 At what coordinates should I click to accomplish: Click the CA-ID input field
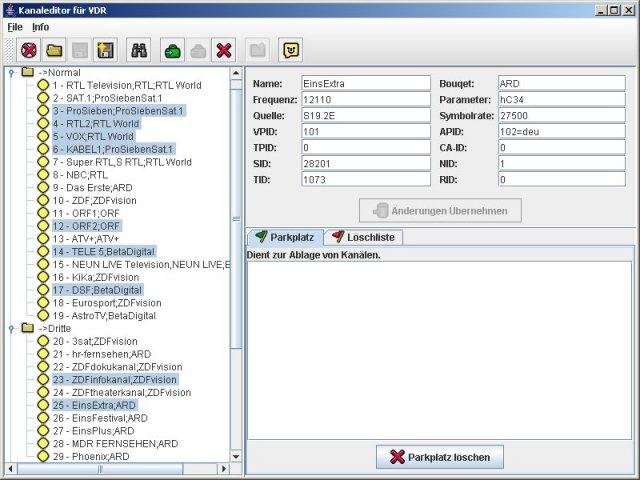pyautogui.click(x=562, y=147)
